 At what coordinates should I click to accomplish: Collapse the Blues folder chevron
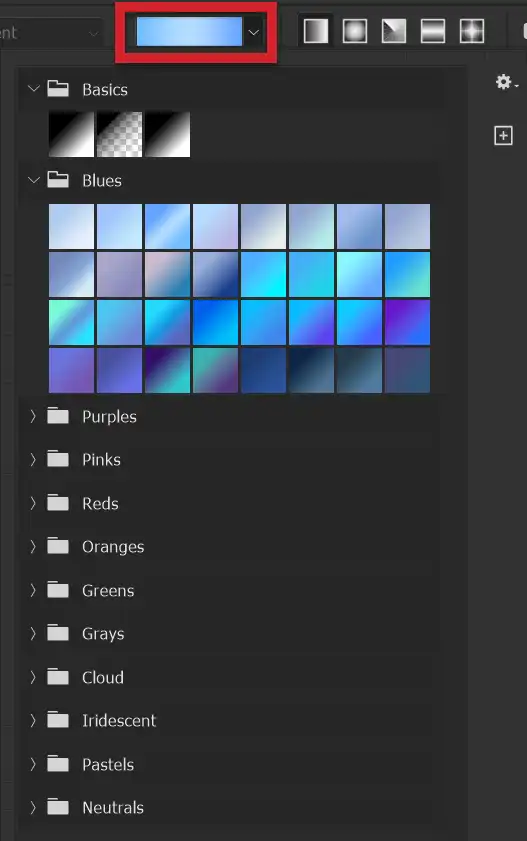point(34,180)
